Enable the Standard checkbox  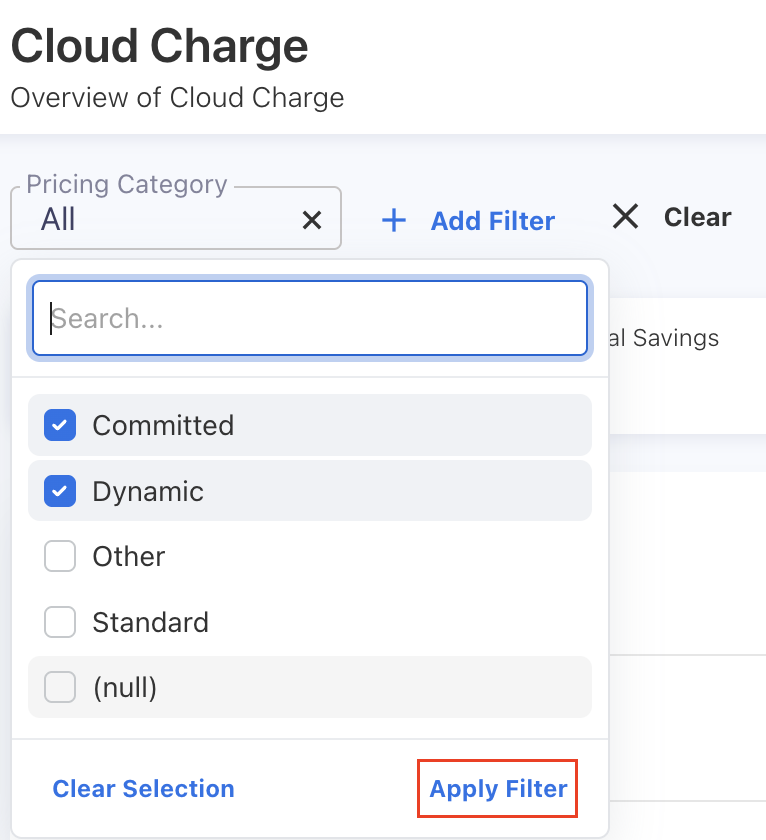click(x=60, y=623)
